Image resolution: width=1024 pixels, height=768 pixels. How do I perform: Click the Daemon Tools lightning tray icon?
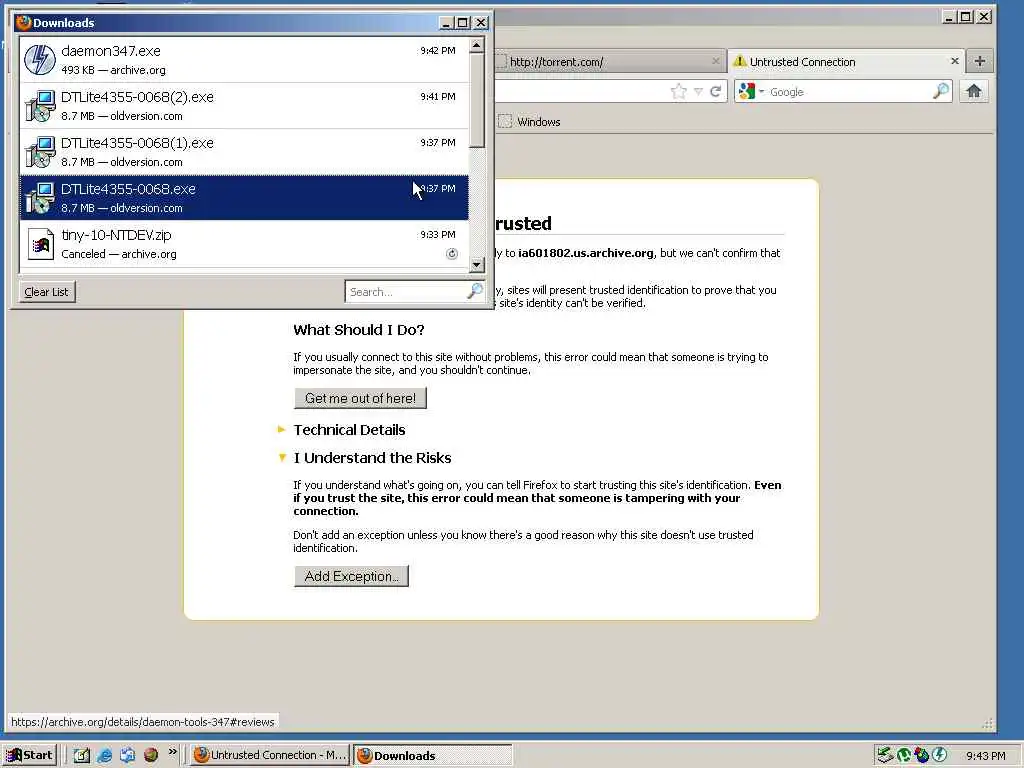(x=940, y=755)
